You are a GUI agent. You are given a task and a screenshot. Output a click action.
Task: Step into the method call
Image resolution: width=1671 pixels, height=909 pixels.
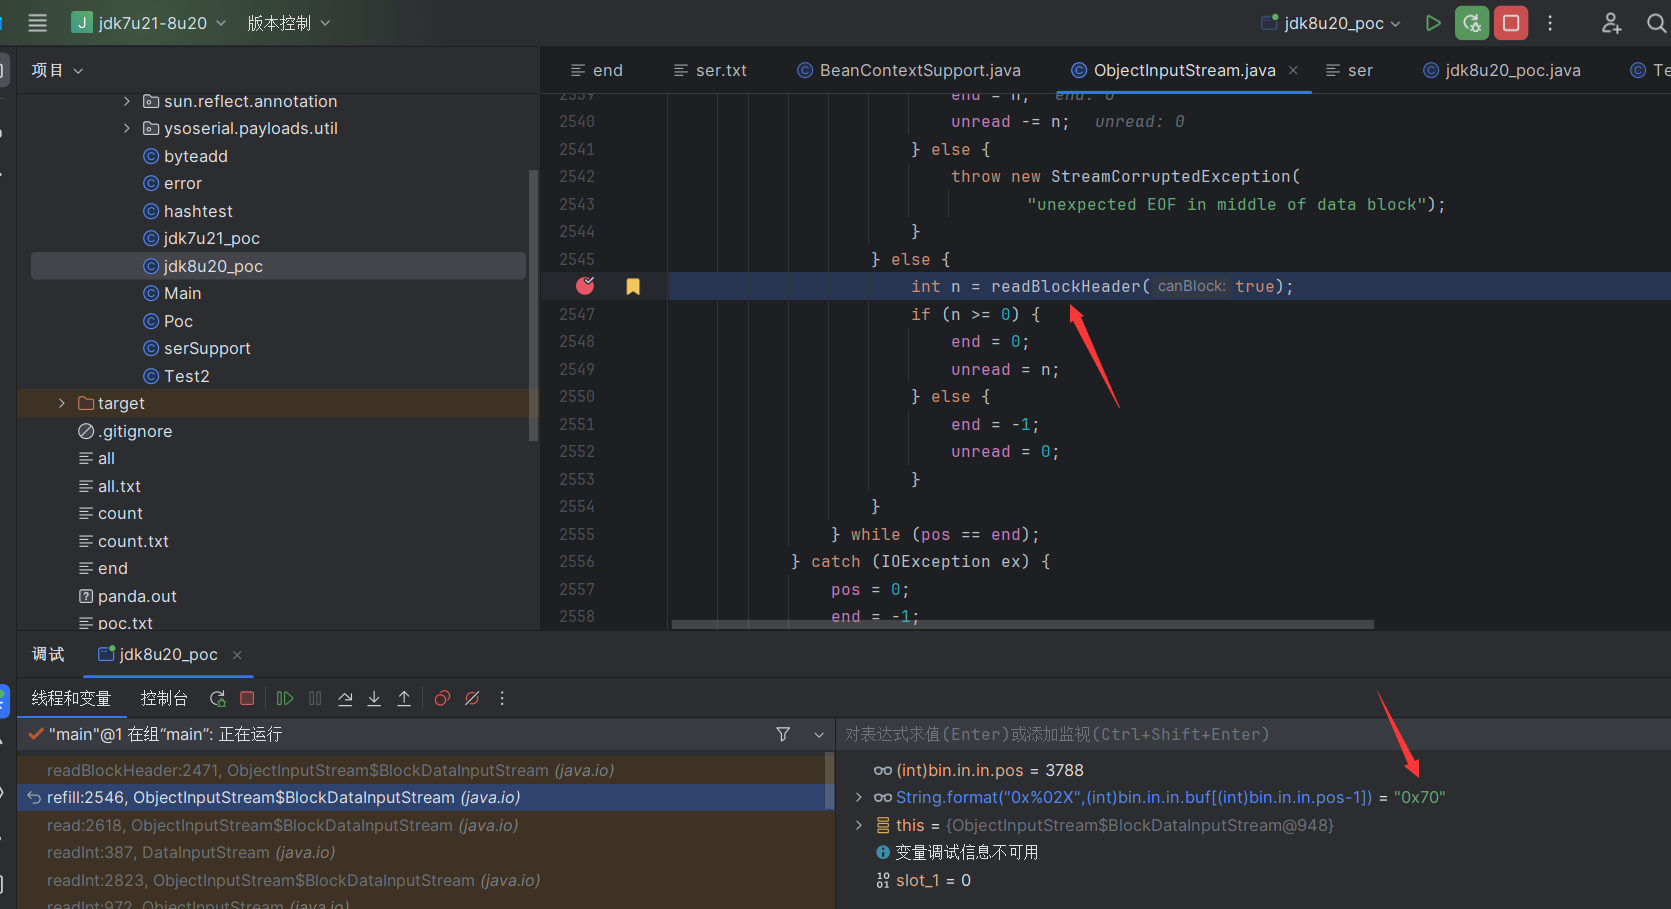coord(374,698)
